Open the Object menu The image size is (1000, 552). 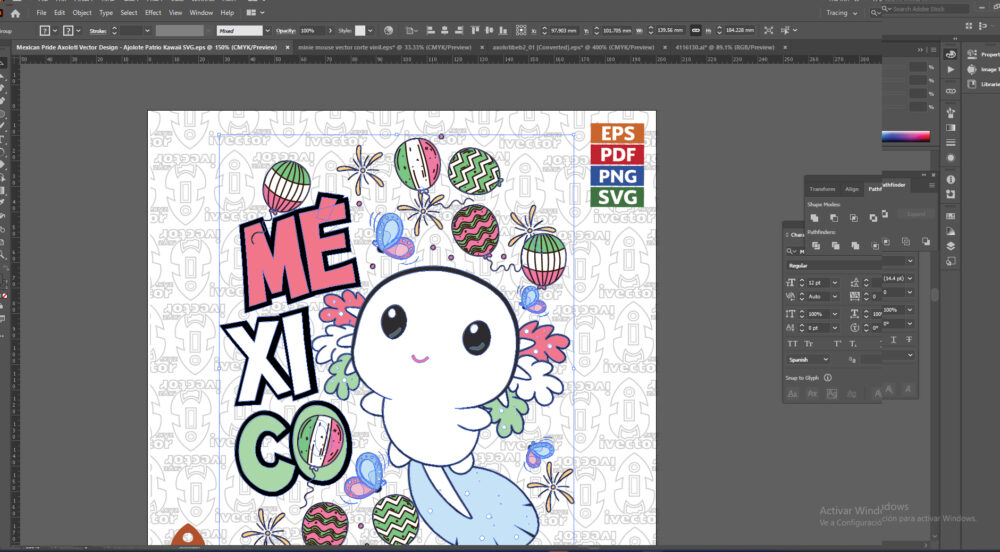coord(82,13)
